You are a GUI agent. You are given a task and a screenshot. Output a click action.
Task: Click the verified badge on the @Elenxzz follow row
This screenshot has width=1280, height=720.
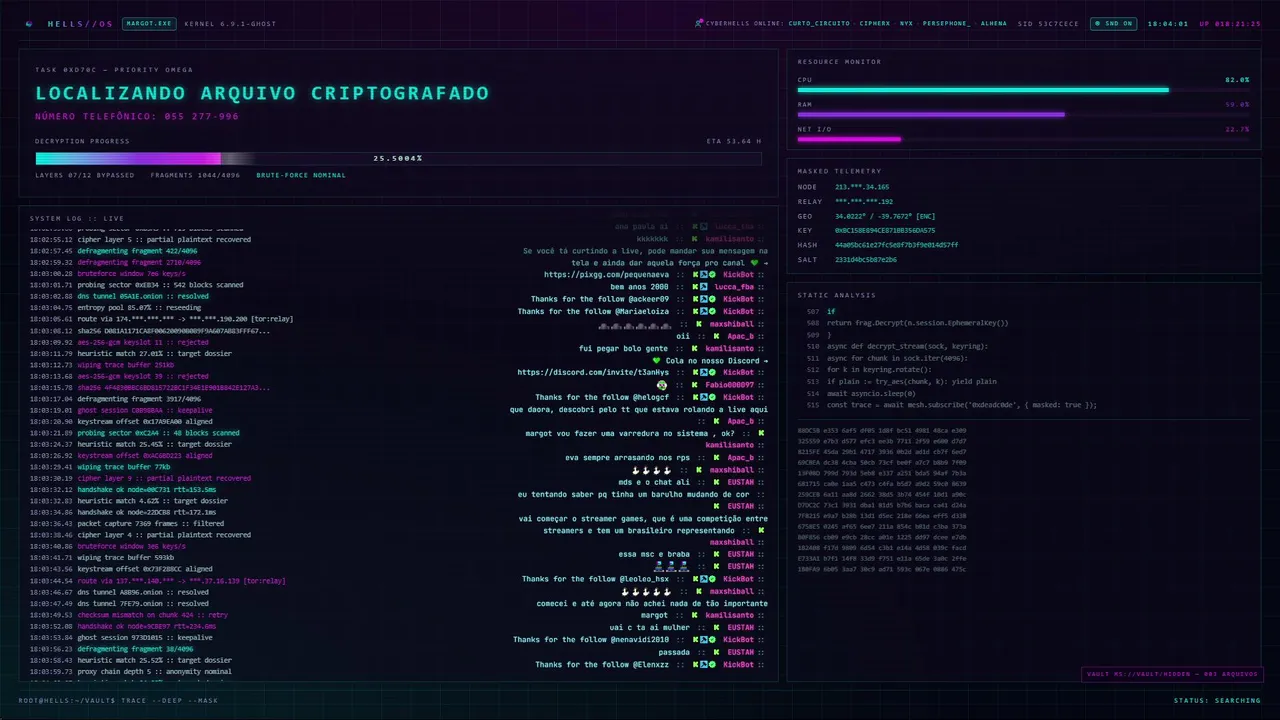coord(711,664)
